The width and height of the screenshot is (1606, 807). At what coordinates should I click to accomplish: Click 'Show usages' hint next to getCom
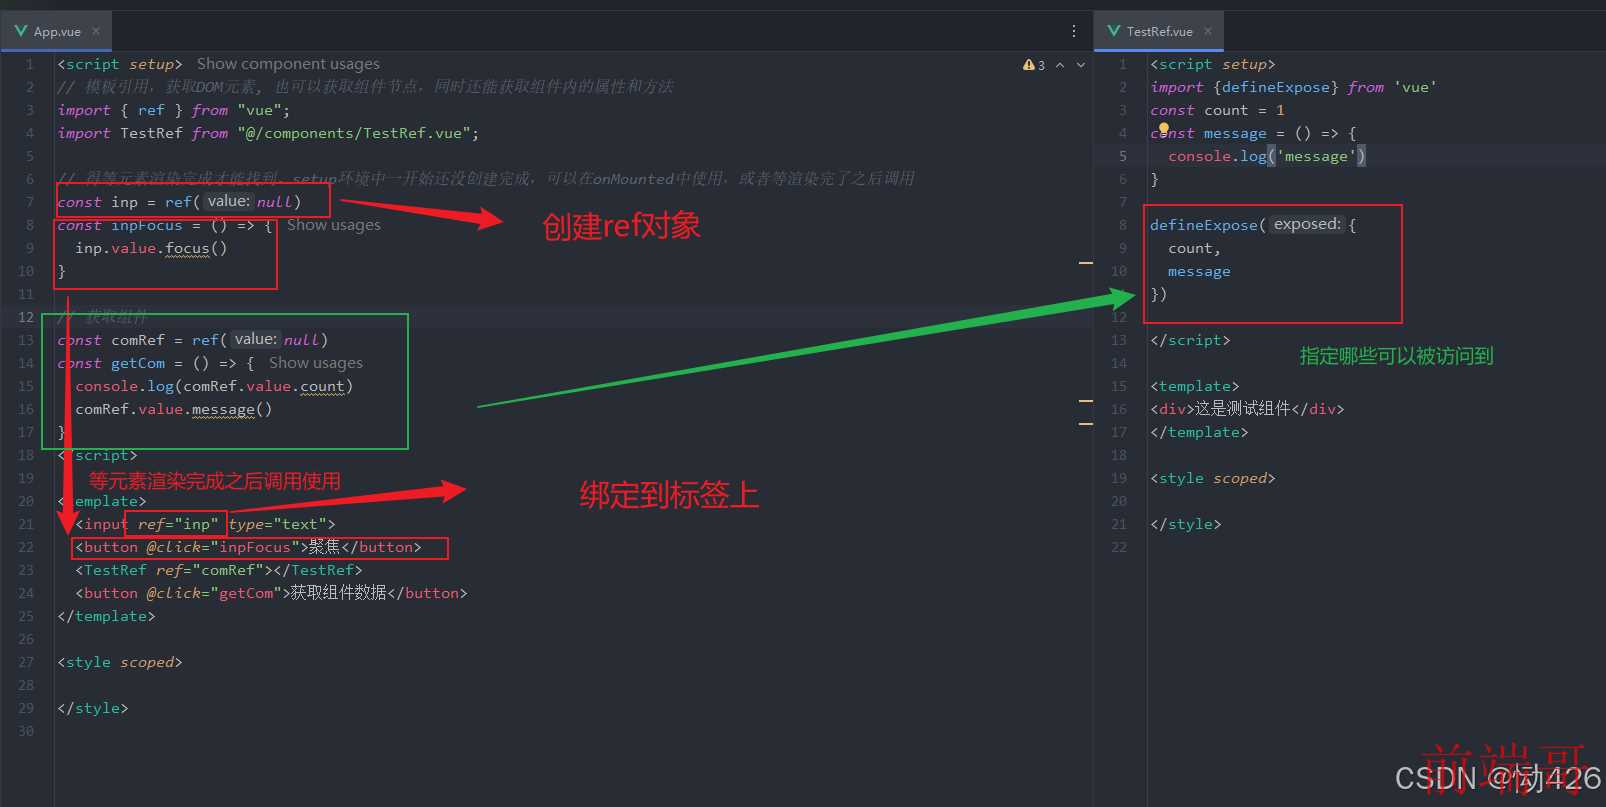[316, 363]
